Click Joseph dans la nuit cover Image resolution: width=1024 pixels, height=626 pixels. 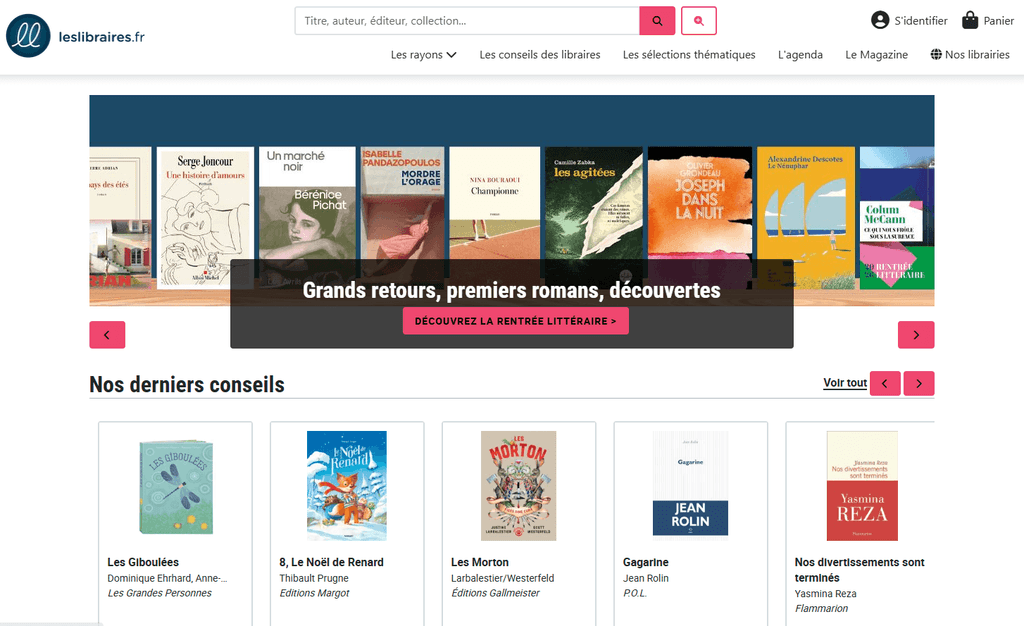click(x=699, y=204)
